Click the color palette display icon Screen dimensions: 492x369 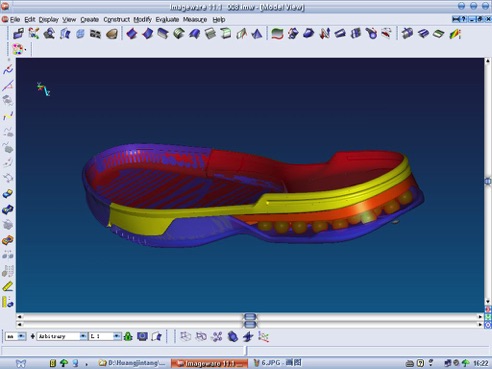pos(18,49)
